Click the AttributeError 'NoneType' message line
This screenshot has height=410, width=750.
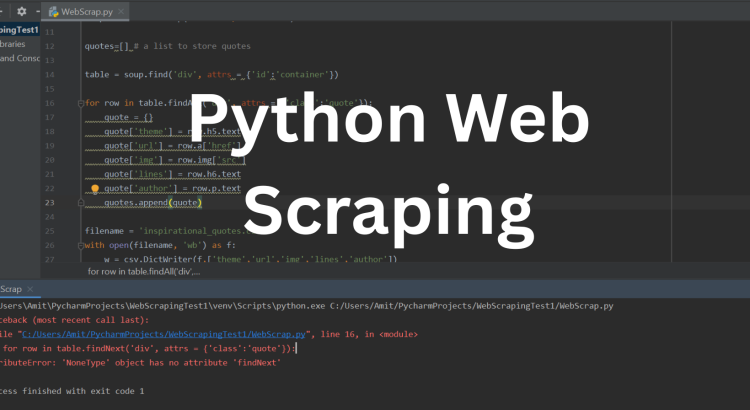point(140,363)
